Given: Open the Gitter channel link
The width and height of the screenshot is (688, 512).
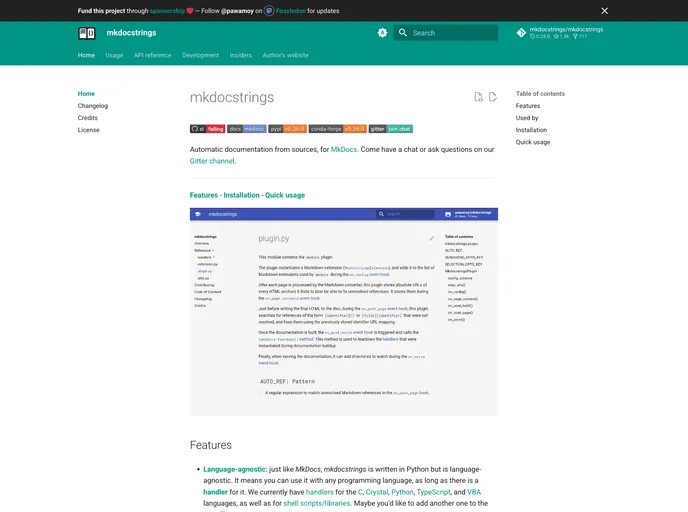Looking at the screenshot, I should pos(212,161).
